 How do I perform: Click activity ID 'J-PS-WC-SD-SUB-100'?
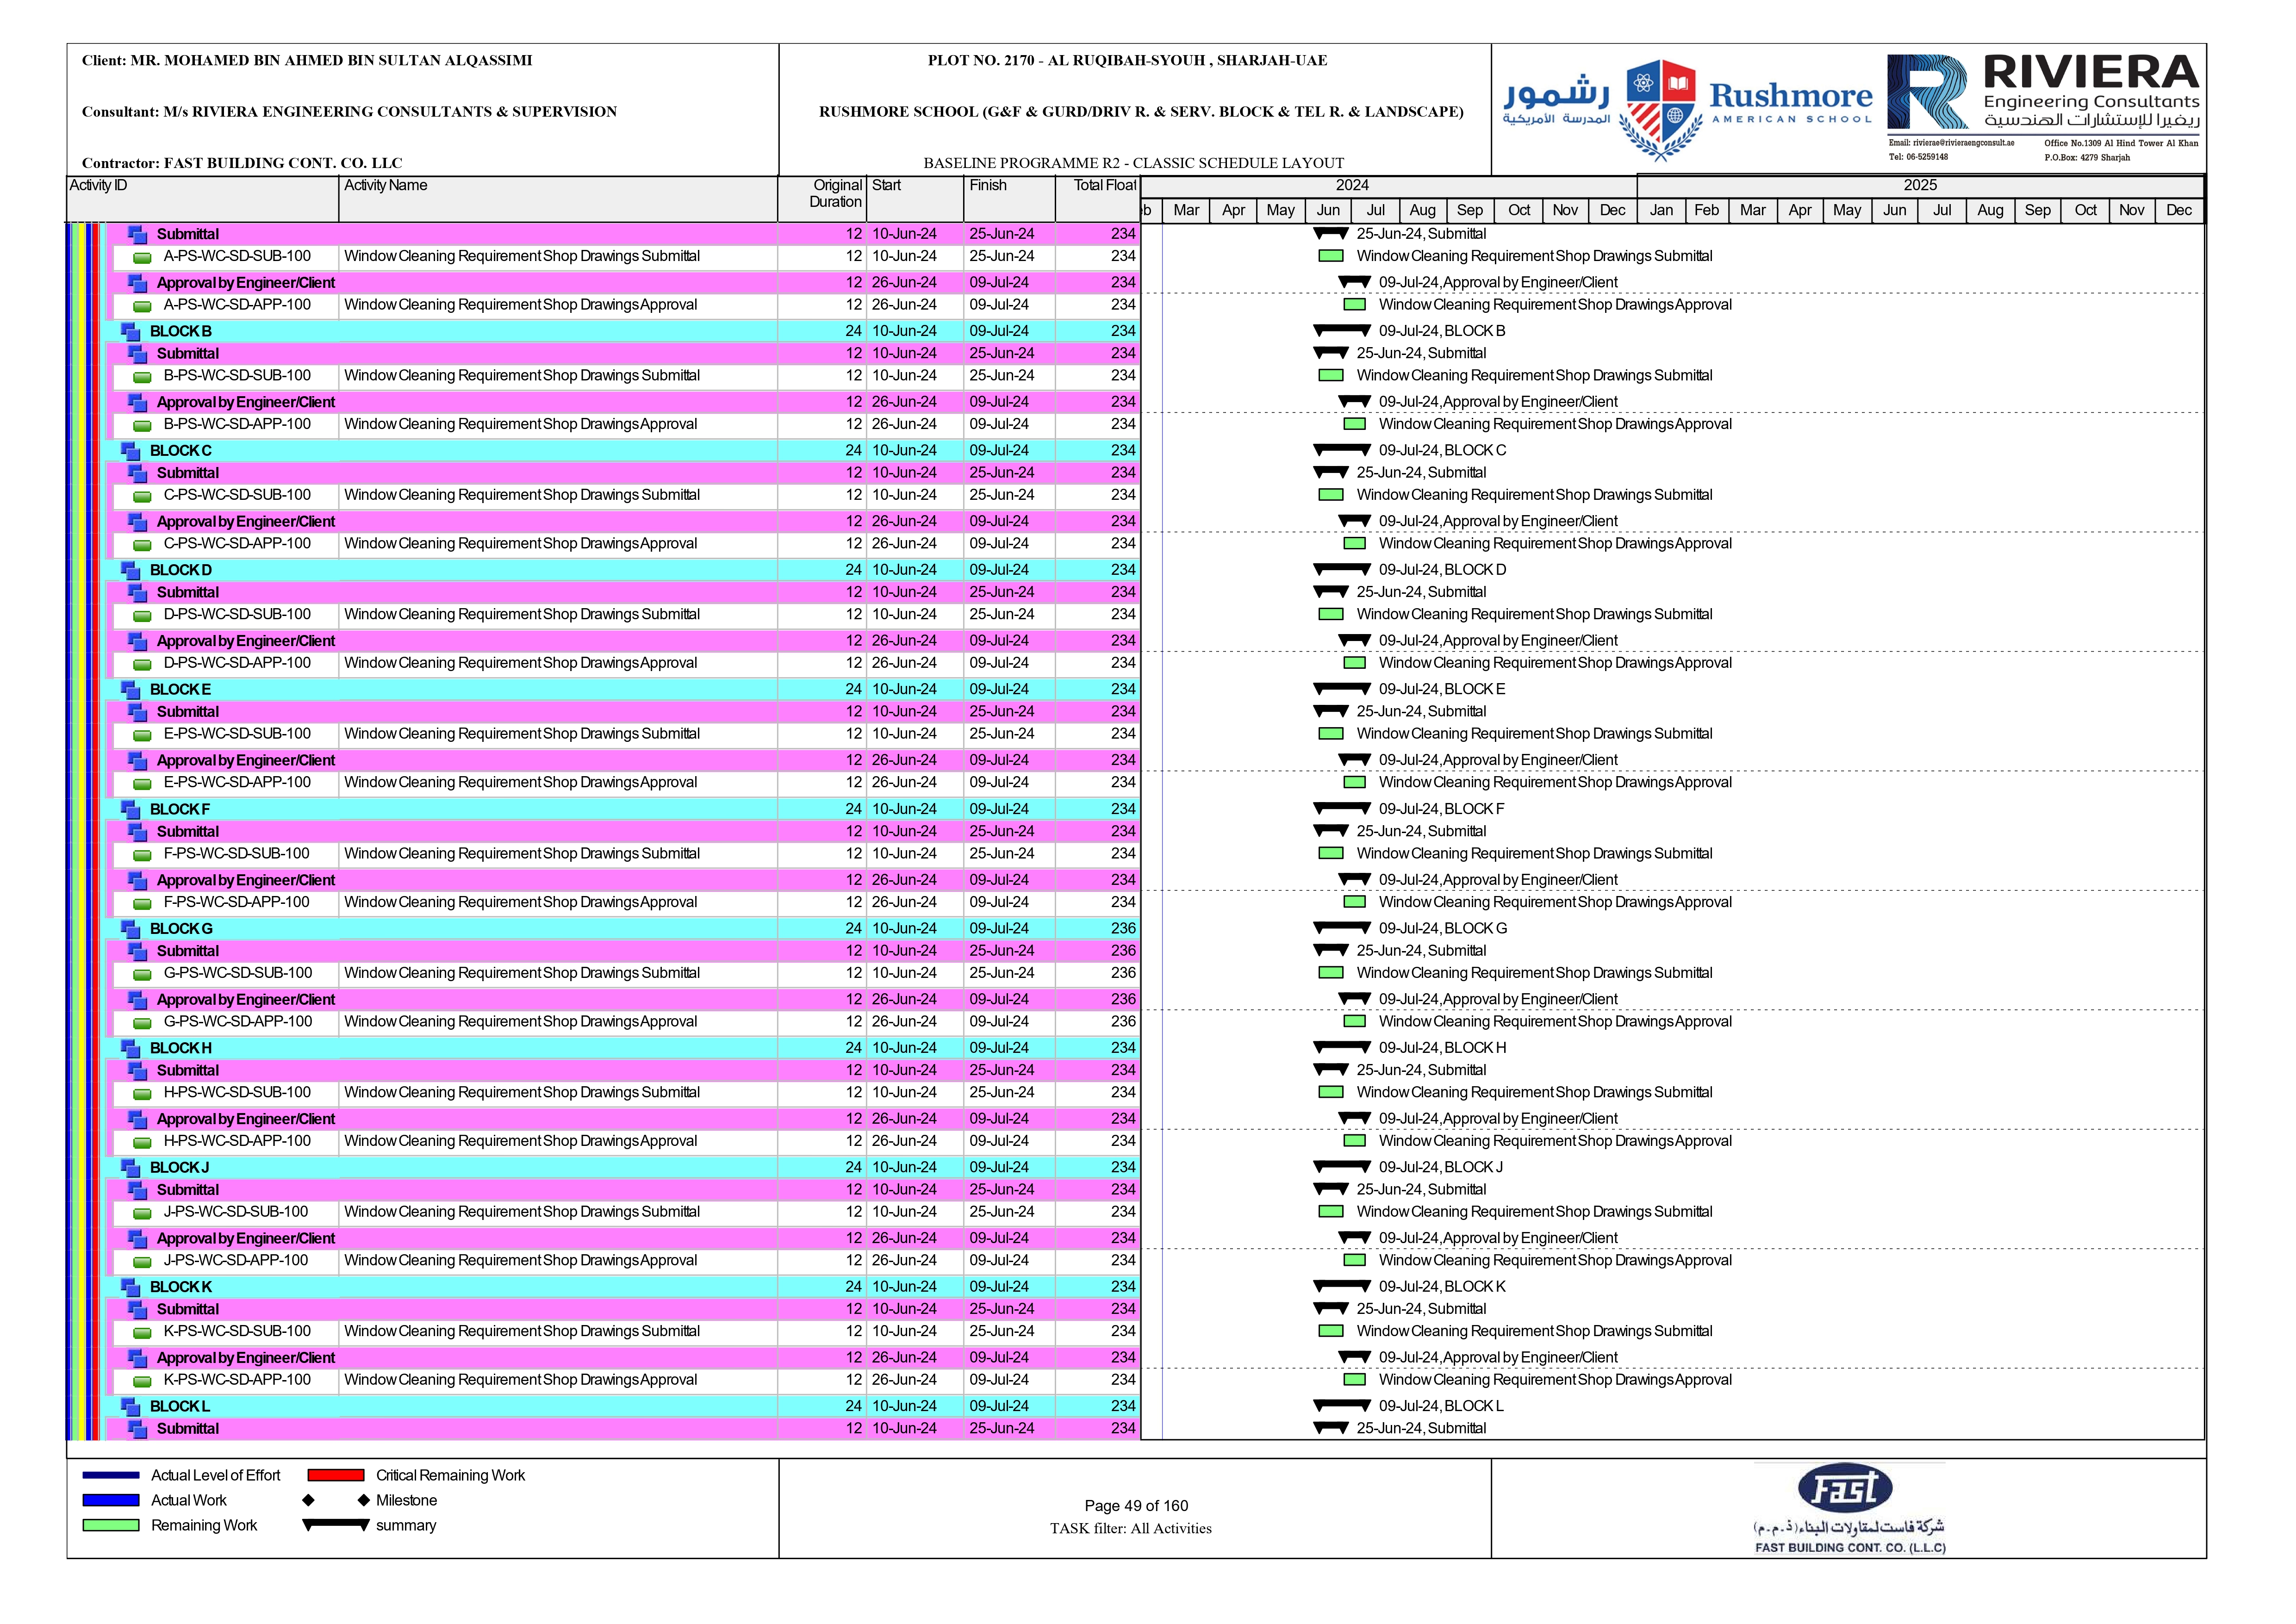[236, 1213]
